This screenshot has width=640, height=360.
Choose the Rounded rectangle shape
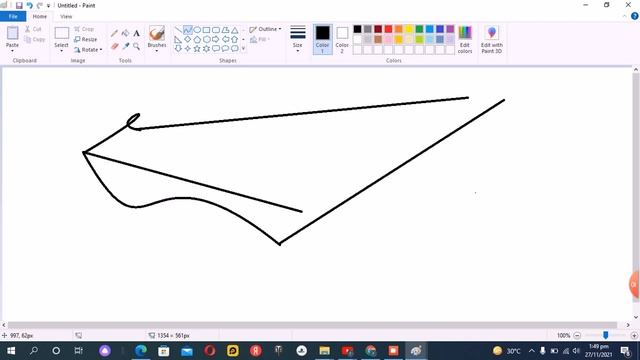coord(216,30)
